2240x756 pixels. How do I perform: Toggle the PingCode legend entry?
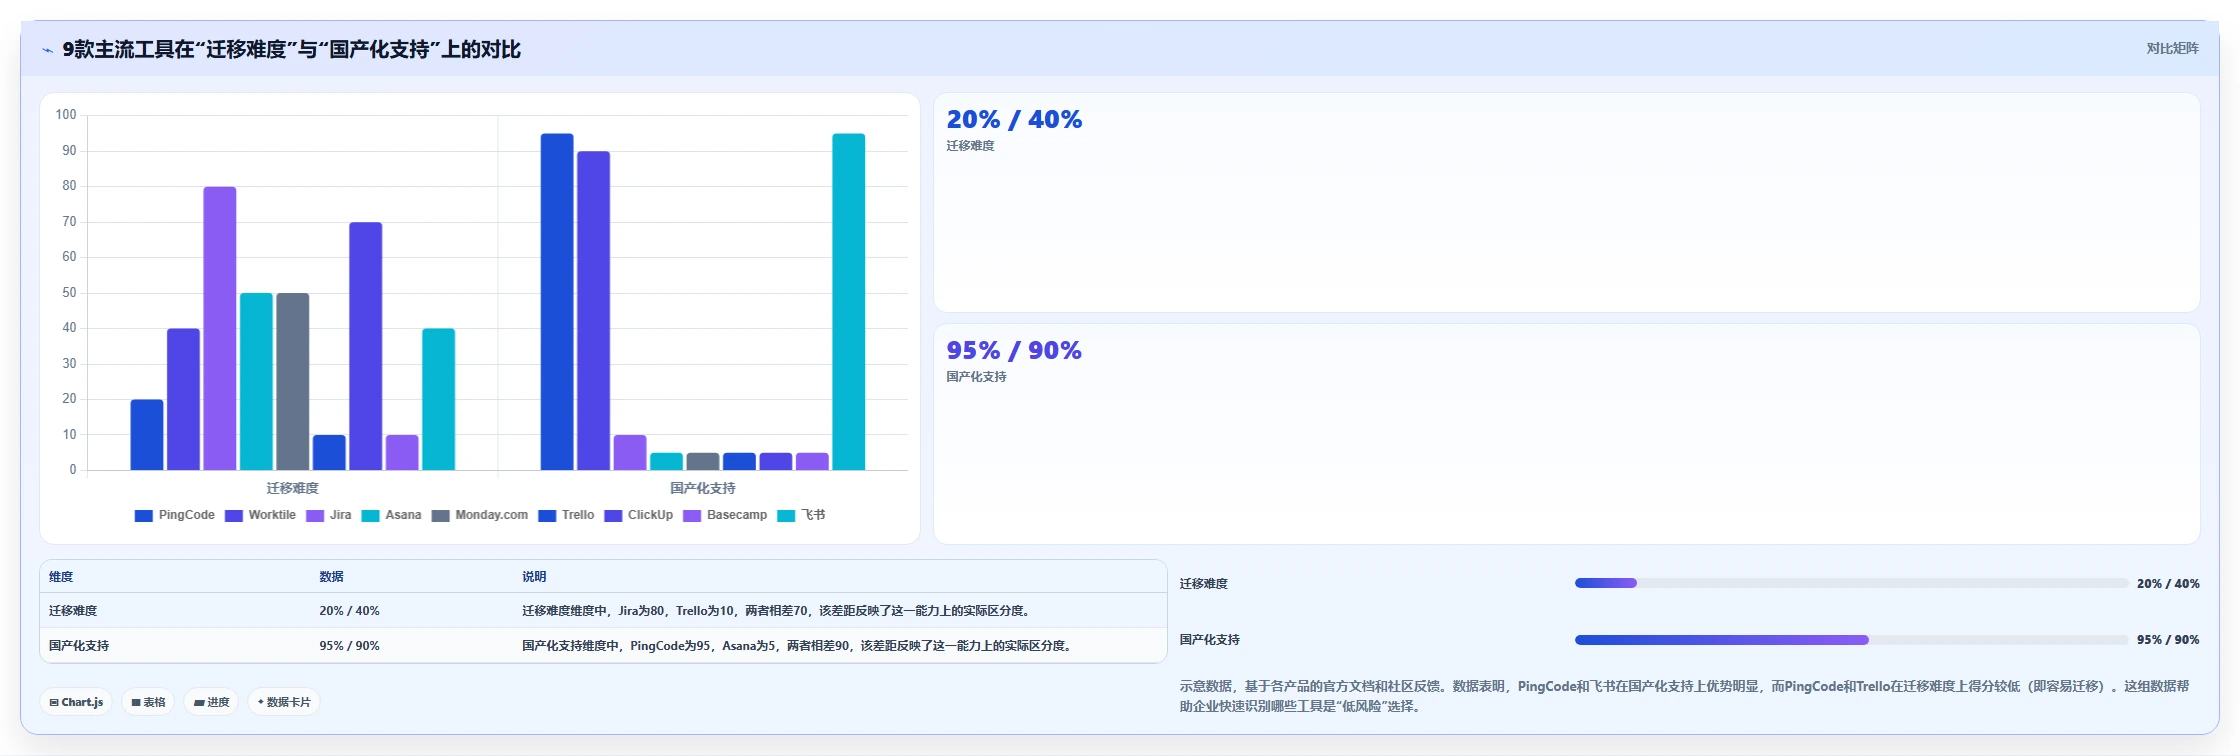[175, 515]
